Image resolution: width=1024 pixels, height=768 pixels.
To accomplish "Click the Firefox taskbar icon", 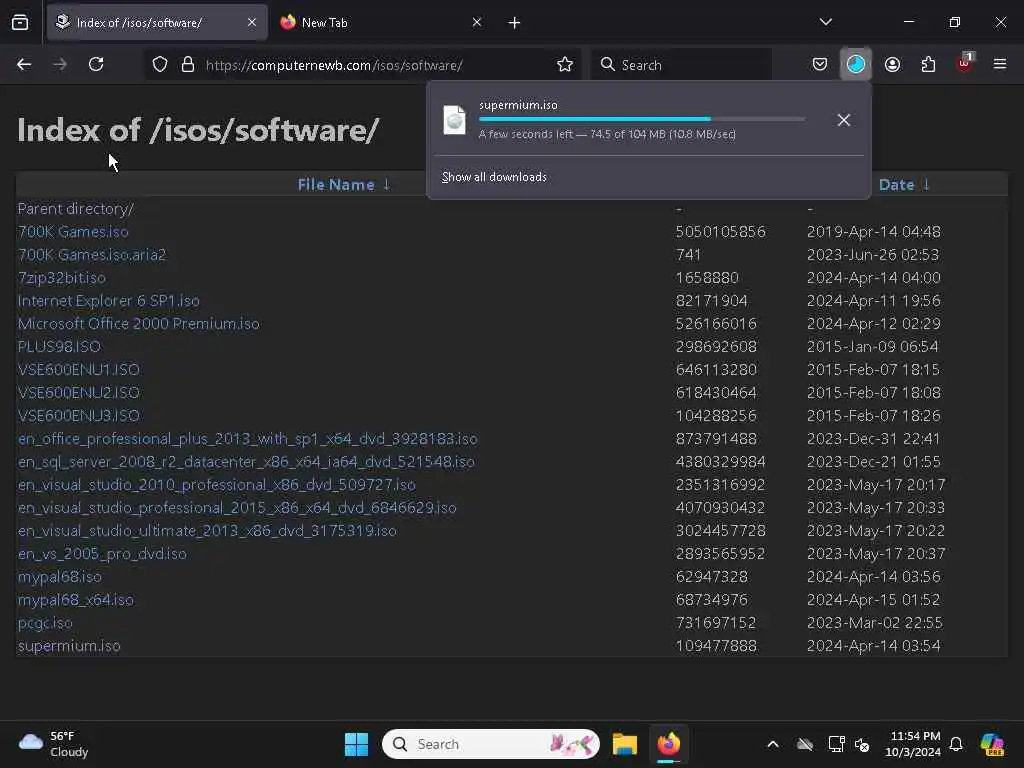I will 669,744.
